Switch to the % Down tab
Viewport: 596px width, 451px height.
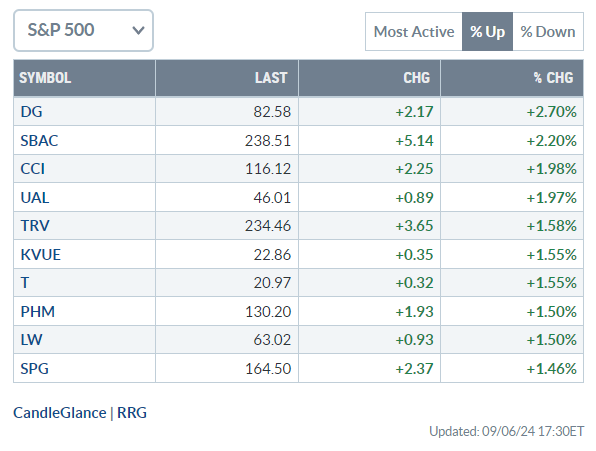548,32
